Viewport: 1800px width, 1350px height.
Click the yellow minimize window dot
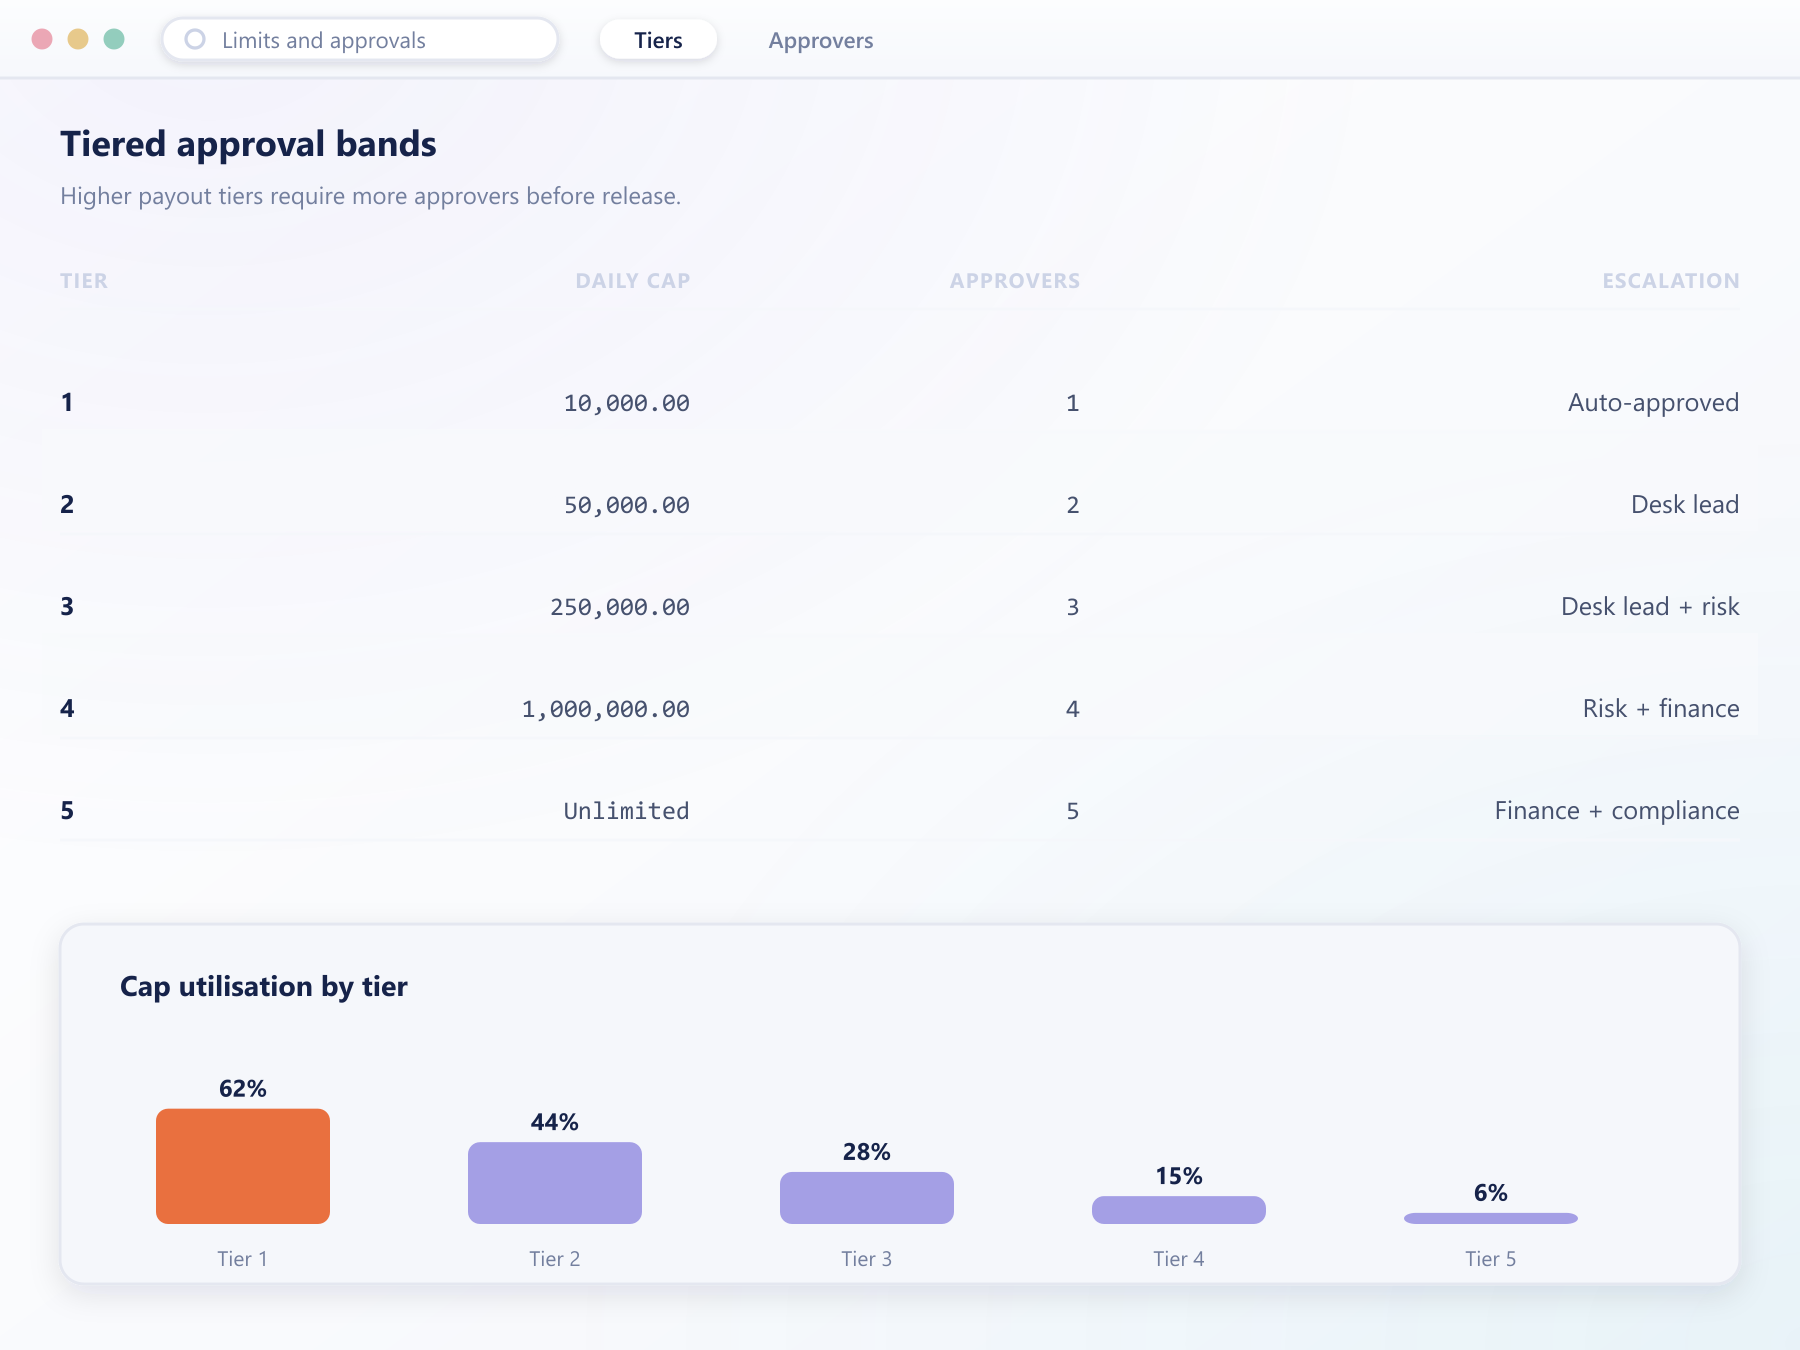click(x=78, y=39)
